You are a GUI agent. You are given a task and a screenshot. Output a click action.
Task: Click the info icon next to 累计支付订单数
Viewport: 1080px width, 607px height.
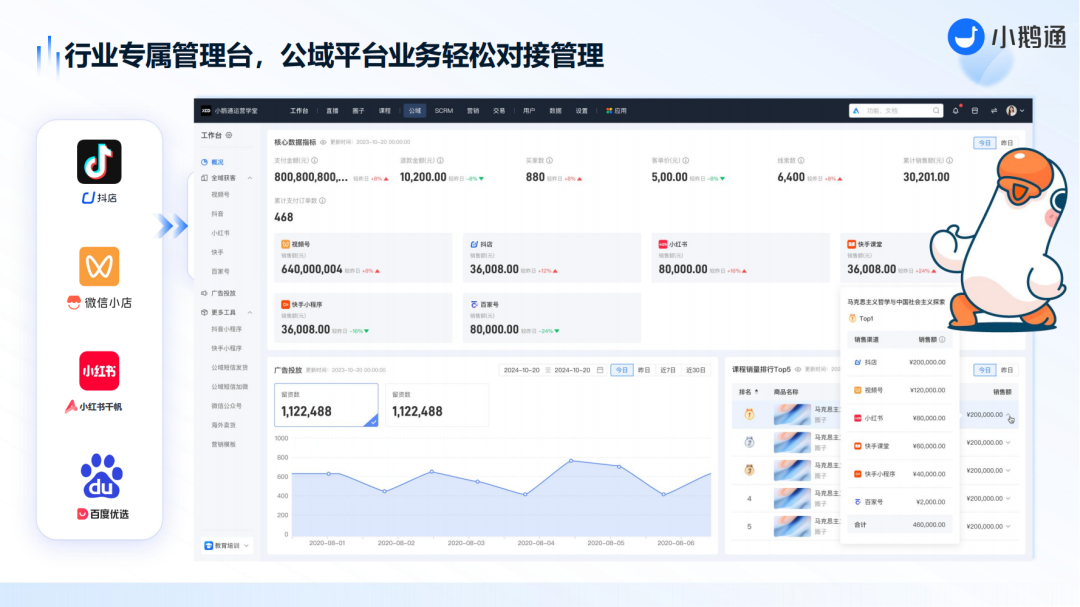(322, 200)
